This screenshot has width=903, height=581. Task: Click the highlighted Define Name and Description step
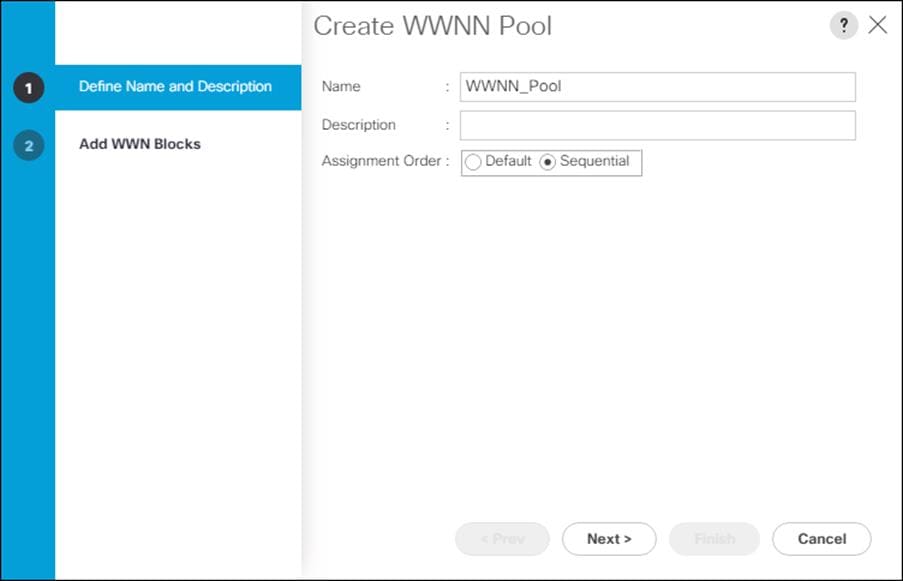(x=176, y=87)
